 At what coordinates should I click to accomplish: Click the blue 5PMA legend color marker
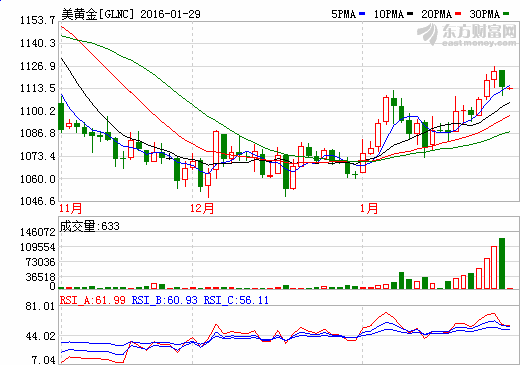[x=362, y=14]
